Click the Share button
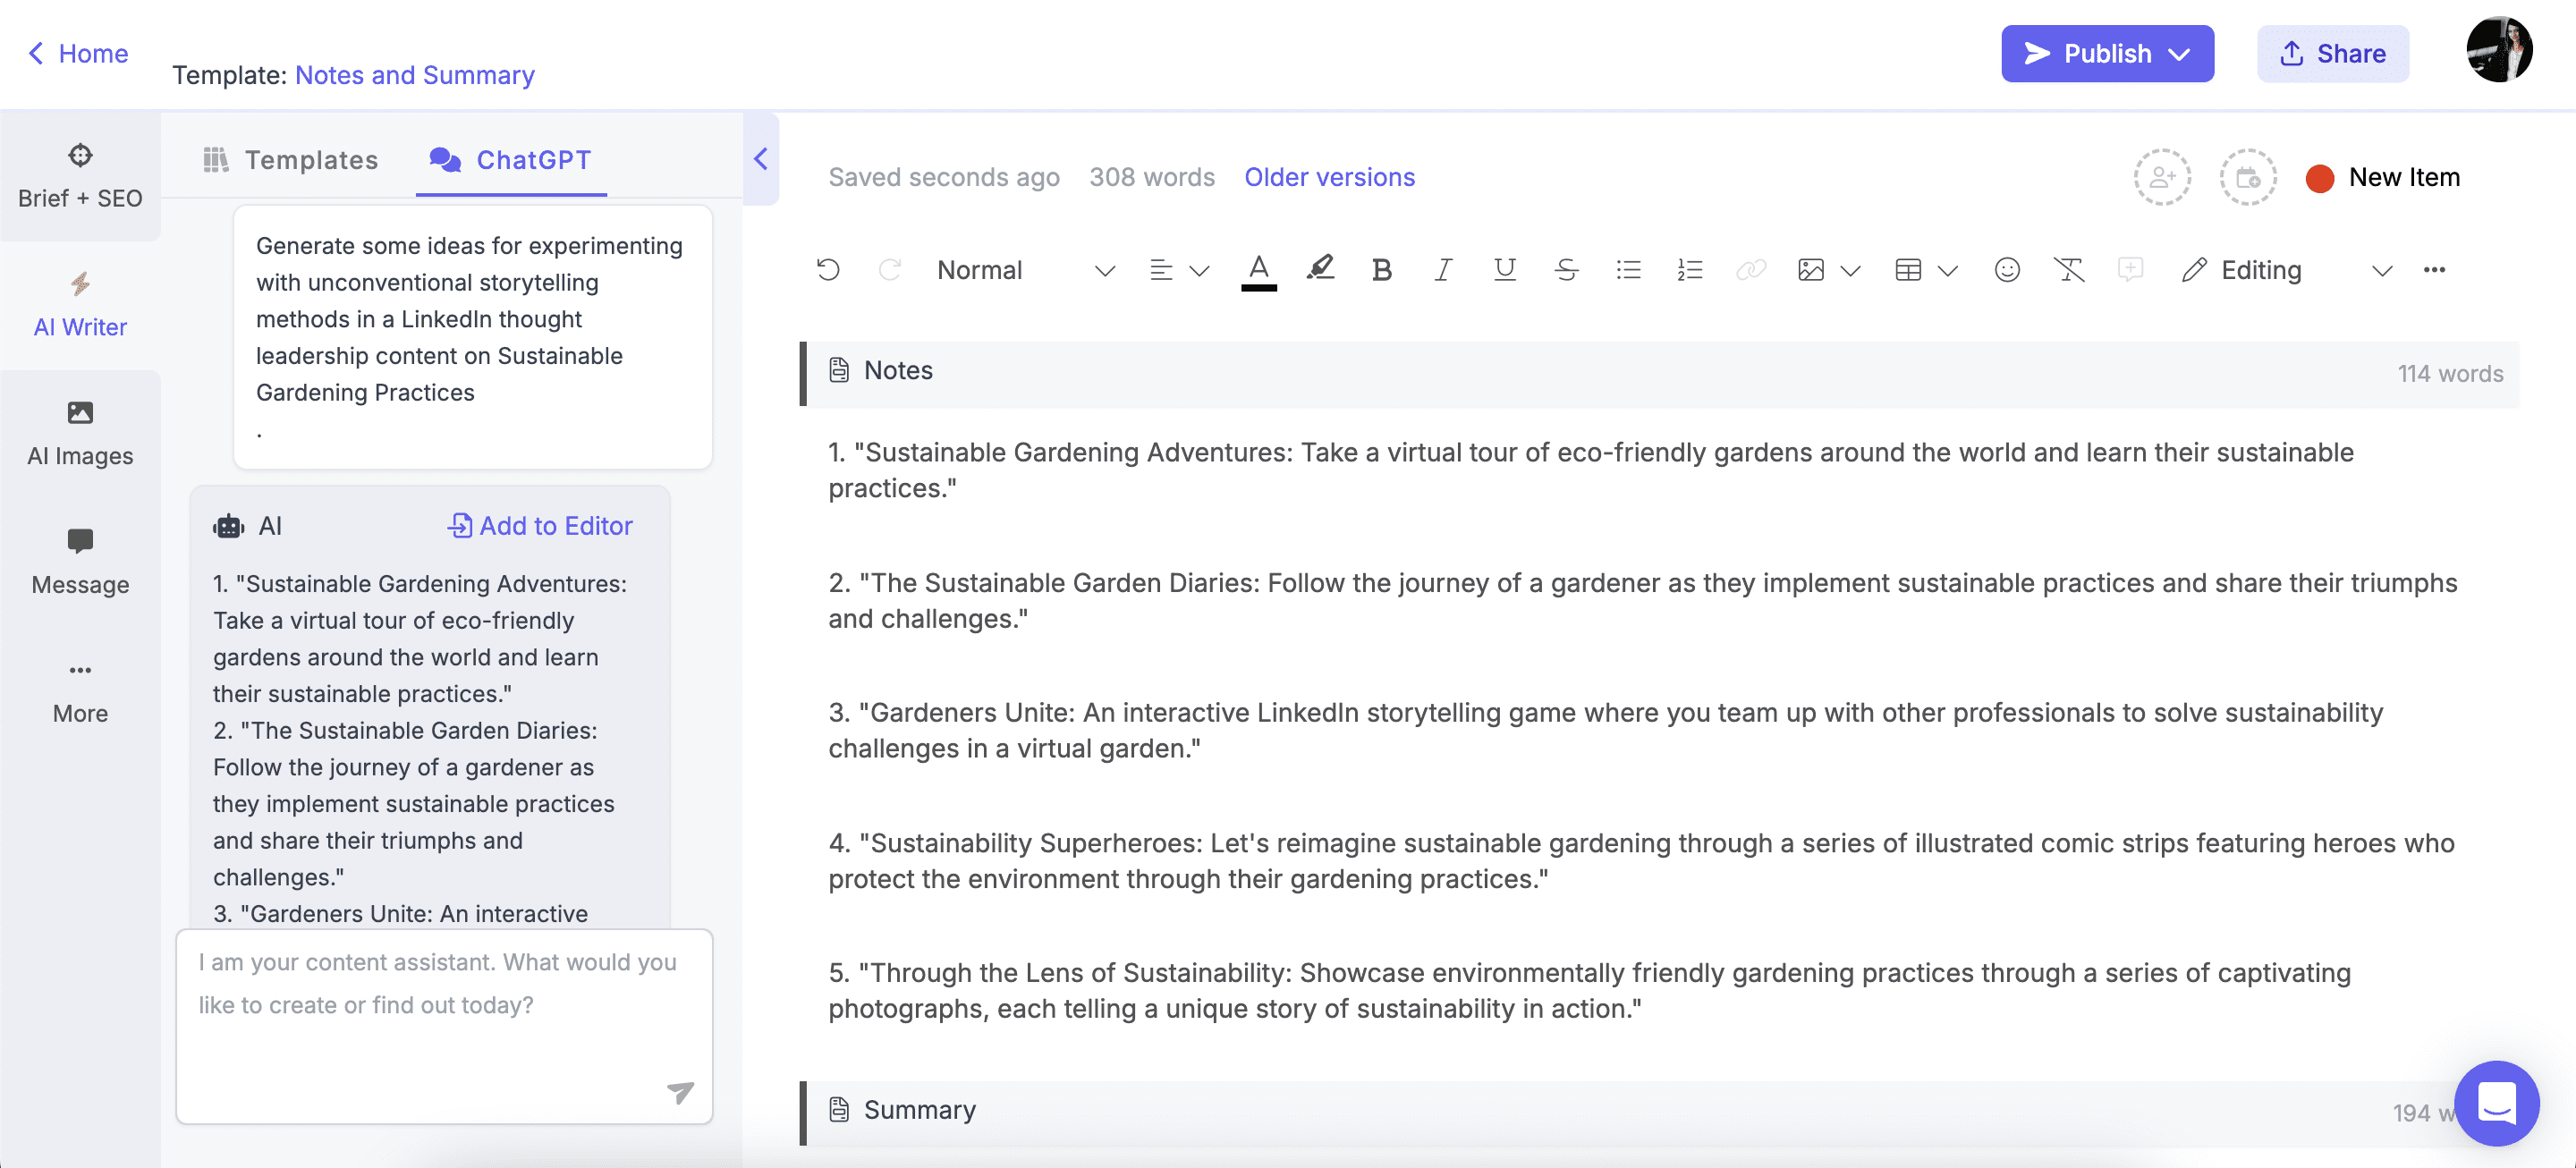 click(2331, 53)
